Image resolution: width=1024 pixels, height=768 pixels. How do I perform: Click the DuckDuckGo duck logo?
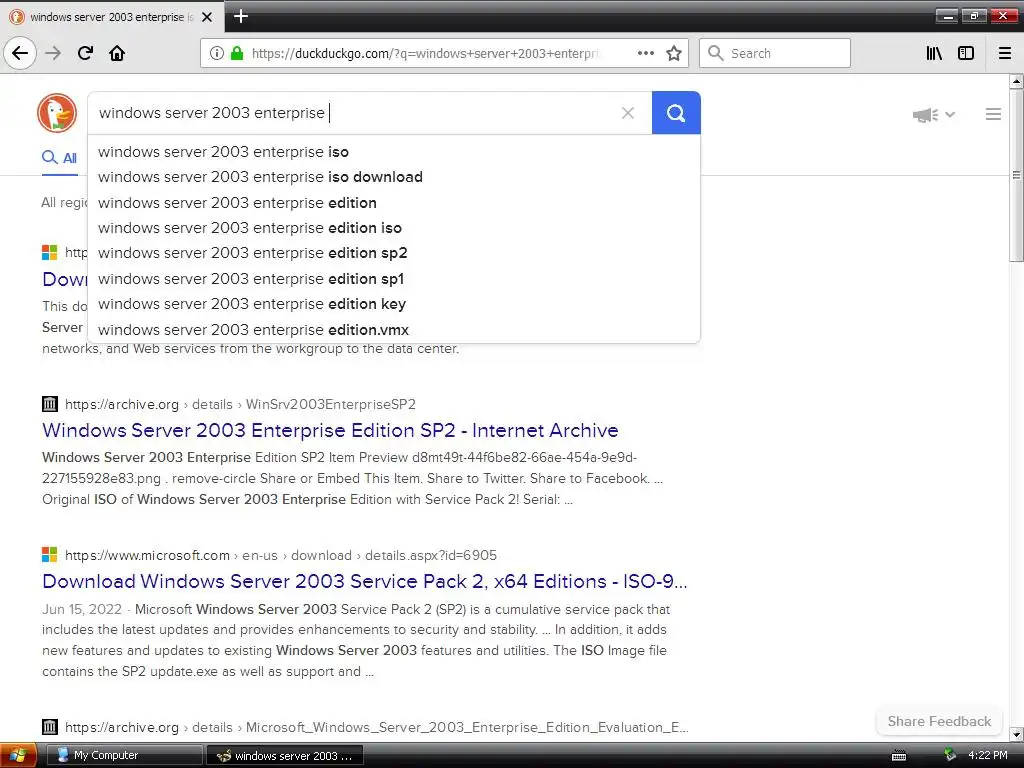(57, 113)
